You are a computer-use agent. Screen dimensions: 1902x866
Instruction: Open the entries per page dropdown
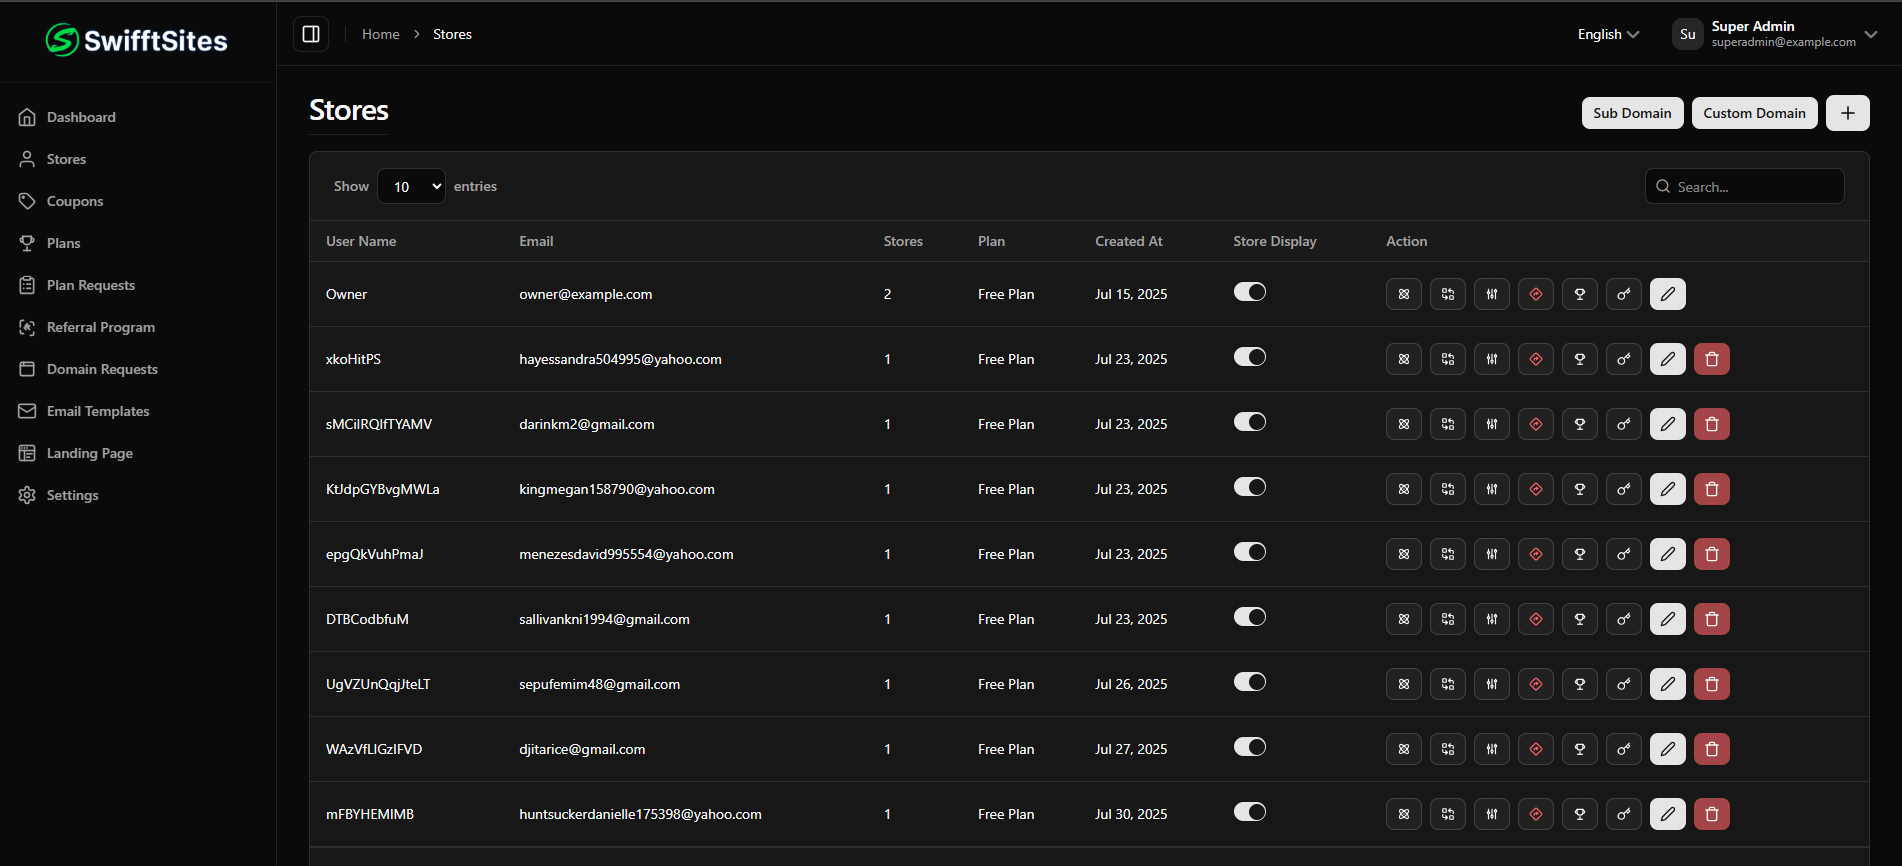(411, 187)
